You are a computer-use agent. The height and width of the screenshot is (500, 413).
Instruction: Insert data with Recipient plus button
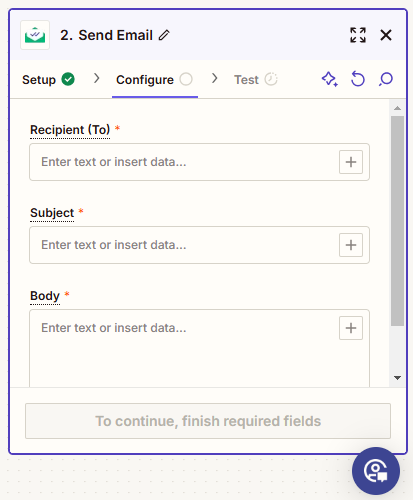click(x=351, y=162)
